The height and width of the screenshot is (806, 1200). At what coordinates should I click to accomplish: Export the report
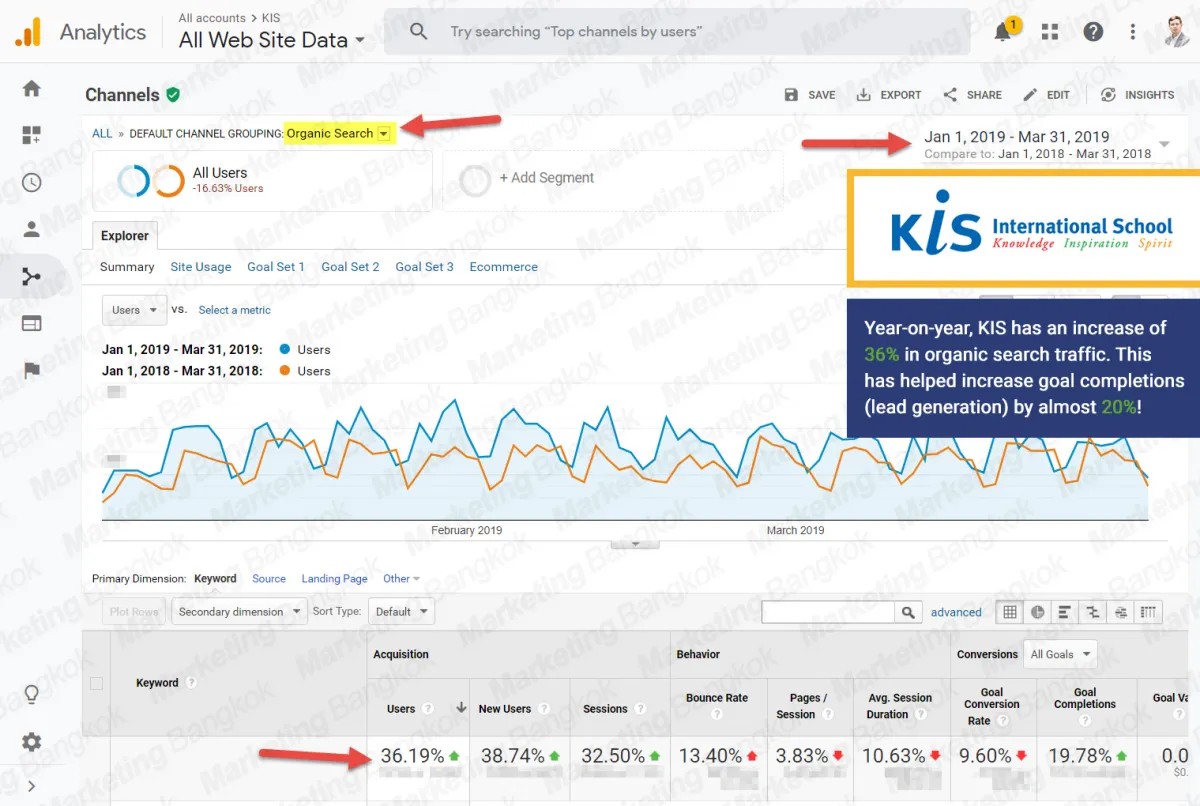(x=889, y=95)
